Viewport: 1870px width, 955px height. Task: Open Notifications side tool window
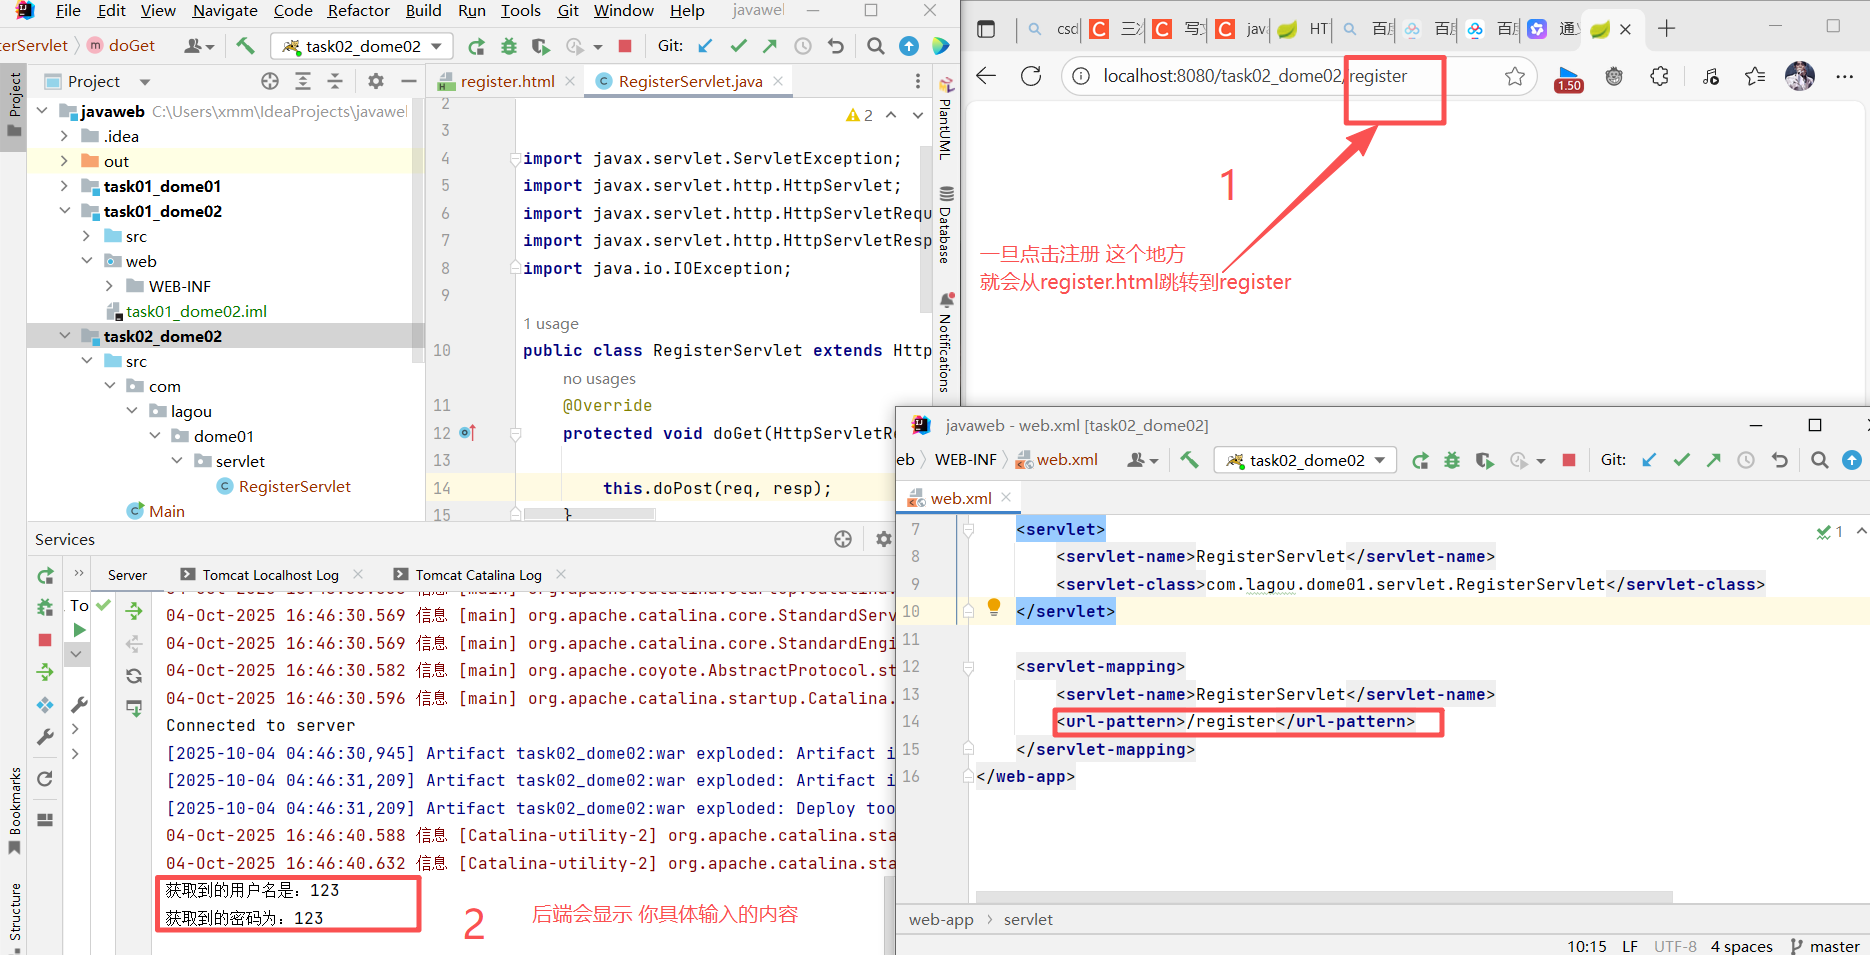[x=946, y=342]
